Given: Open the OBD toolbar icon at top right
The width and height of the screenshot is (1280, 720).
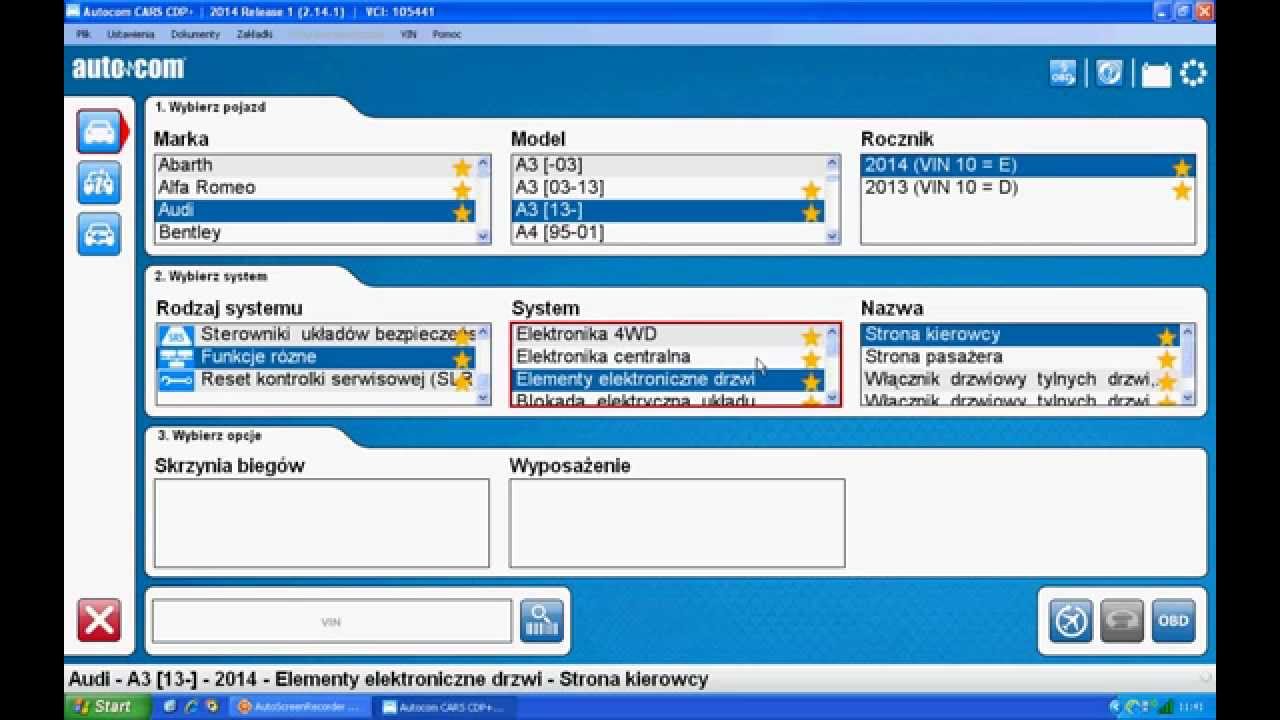Looking at the screenshot, I should point(1062,73).
